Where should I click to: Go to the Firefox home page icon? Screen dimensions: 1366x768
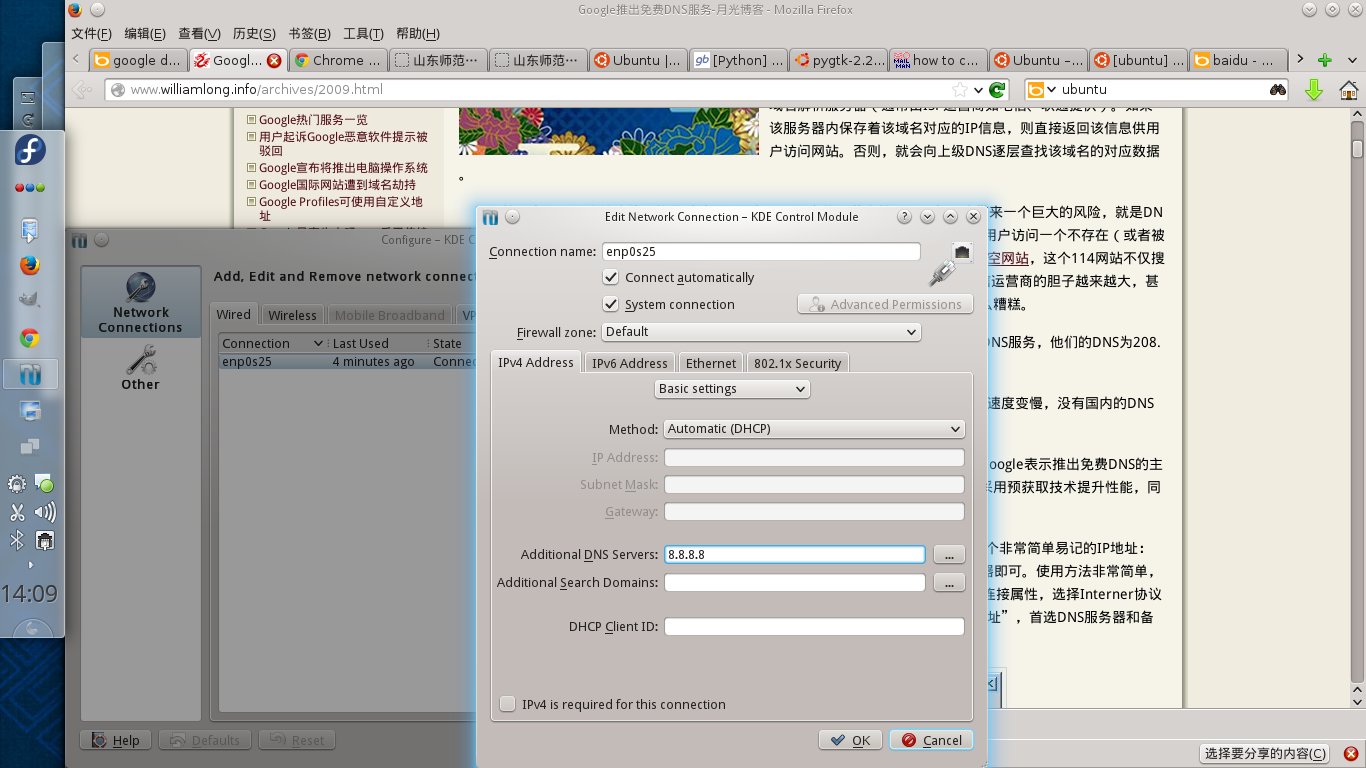pos(1348,90)
